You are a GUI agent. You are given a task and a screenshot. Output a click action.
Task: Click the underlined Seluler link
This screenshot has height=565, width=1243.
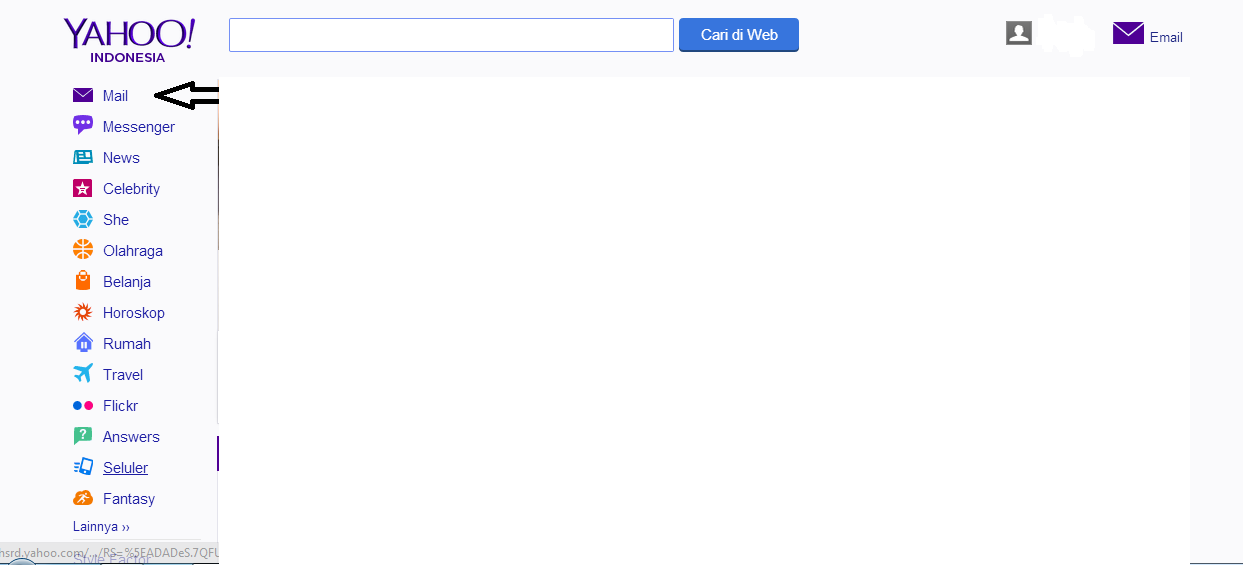click(125, 468)
